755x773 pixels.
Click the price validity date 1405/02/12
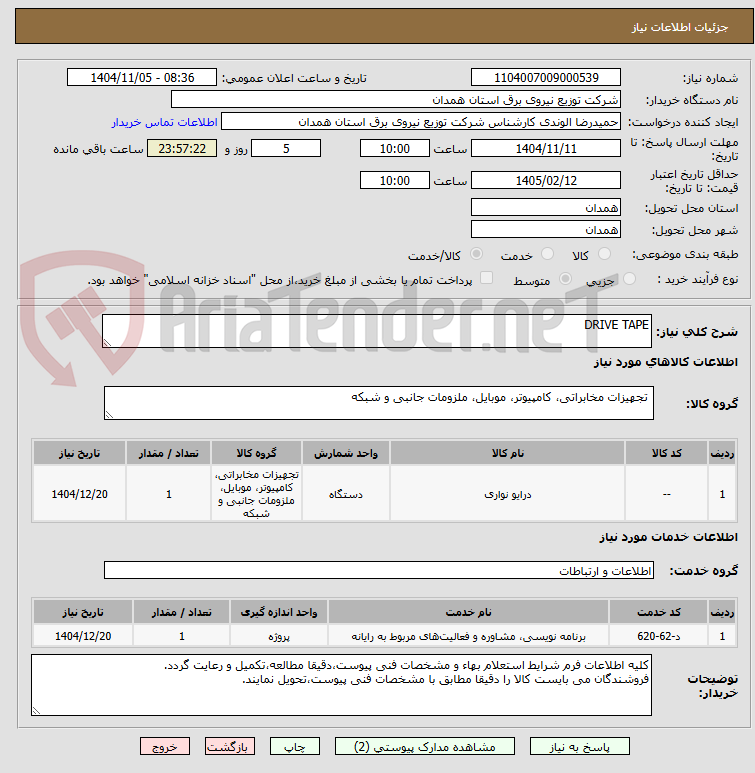546,180
